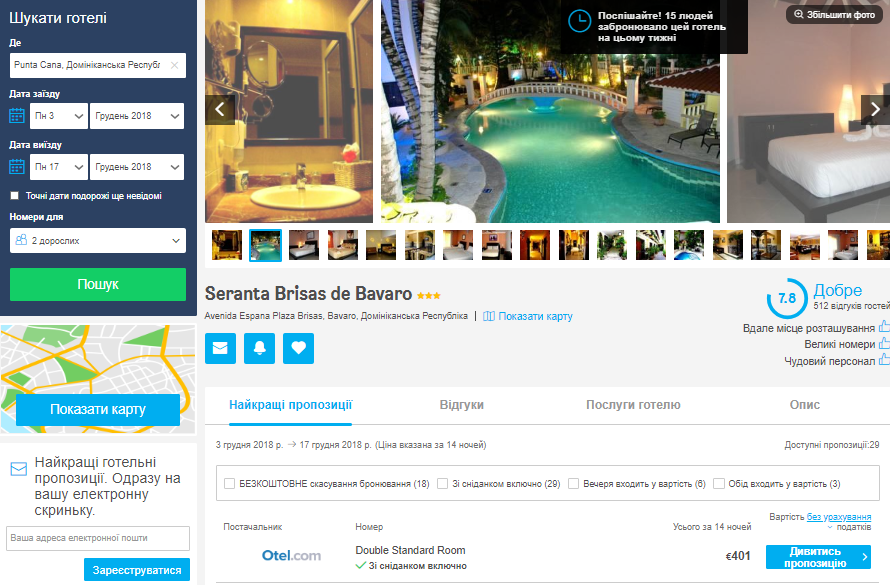Open the Послуги готелю tab
Image resolution: width=890 pixels, height=585 pixels.
(633, 405)
